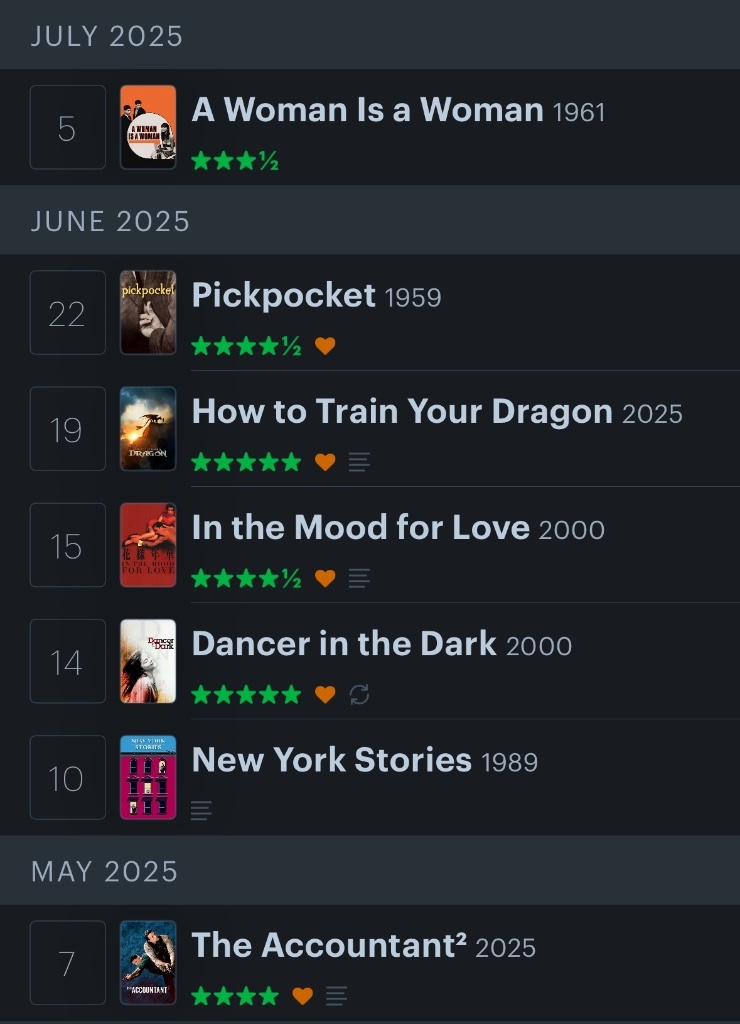
Task: Click heart icon on In the Mood for Love
Action: point(325,578)
